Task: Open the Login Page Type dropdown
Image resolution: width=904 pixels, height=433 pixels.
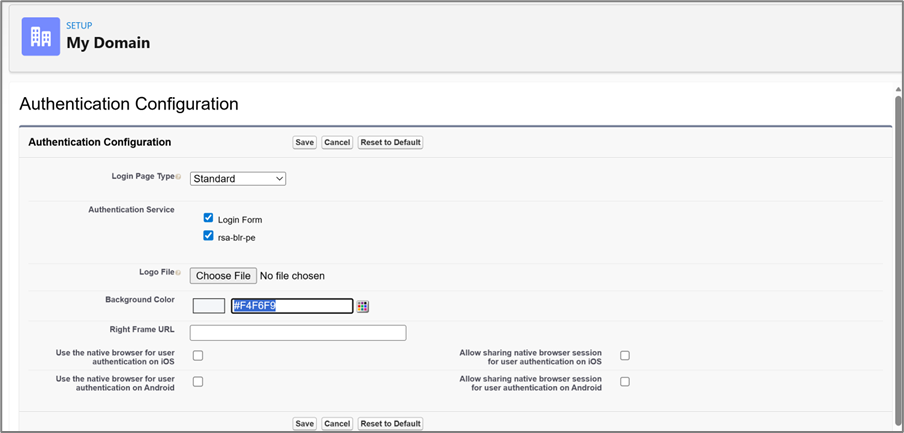Action: pyautogui.click(x=238, y=178)
